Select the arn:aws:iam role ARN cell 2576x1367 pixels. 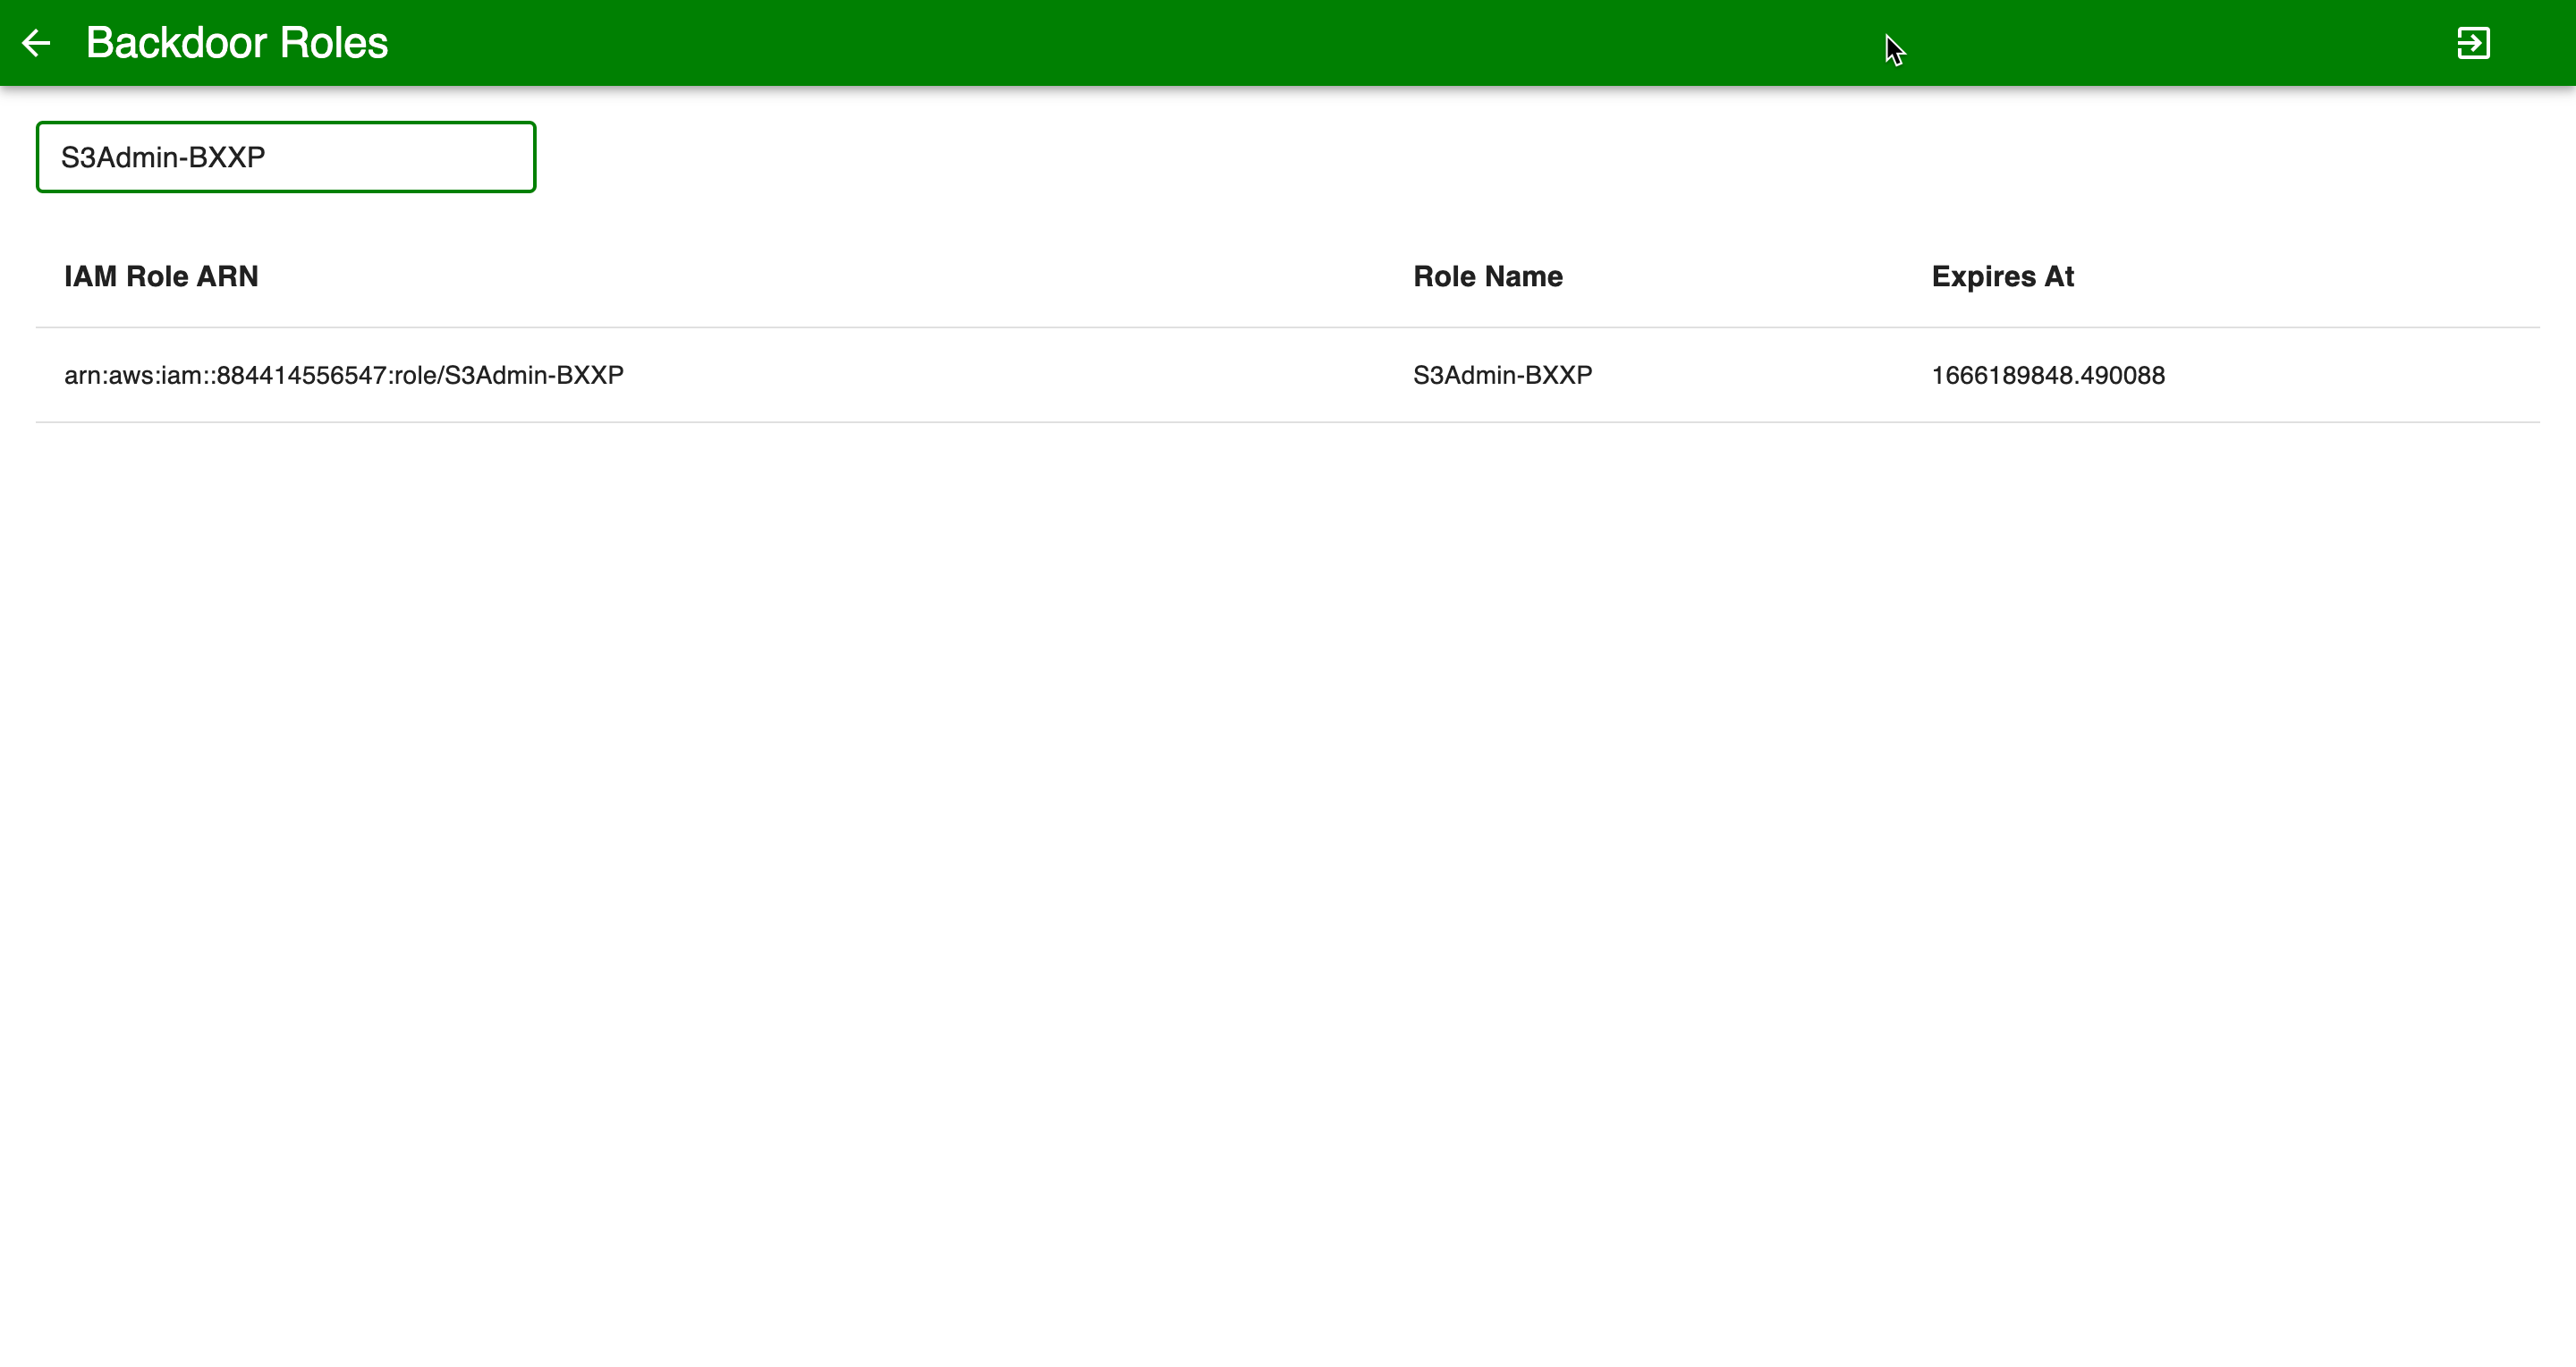pyautogui.click(x=343, y=375)
